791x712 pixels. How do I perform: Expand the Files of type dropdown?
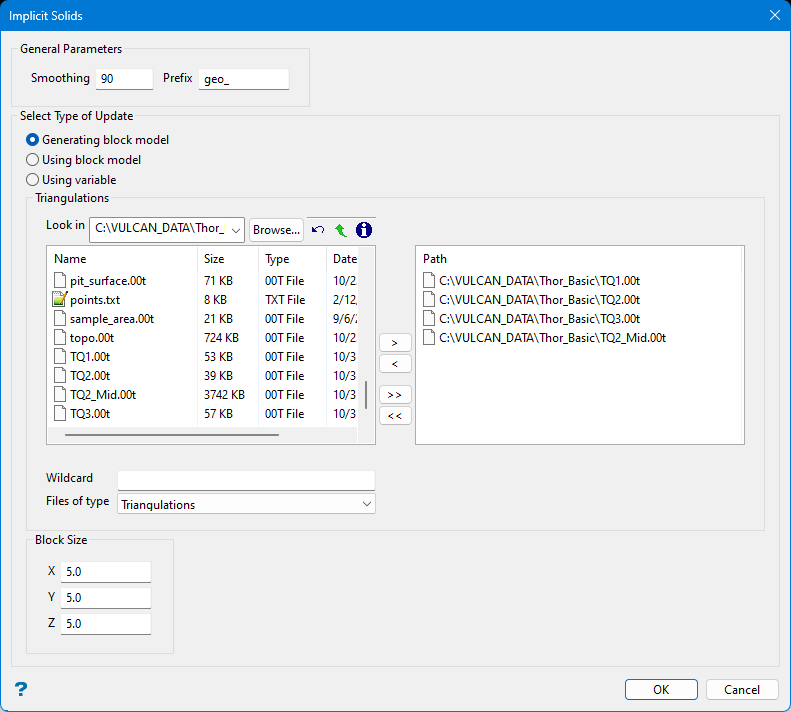tap(366, 505)
